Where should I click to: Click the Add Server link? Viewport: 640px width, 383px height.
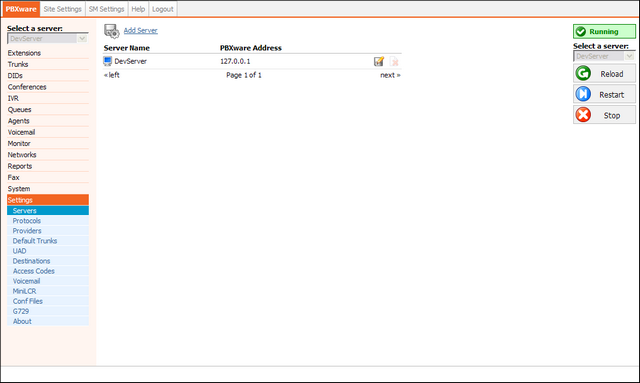140,31
